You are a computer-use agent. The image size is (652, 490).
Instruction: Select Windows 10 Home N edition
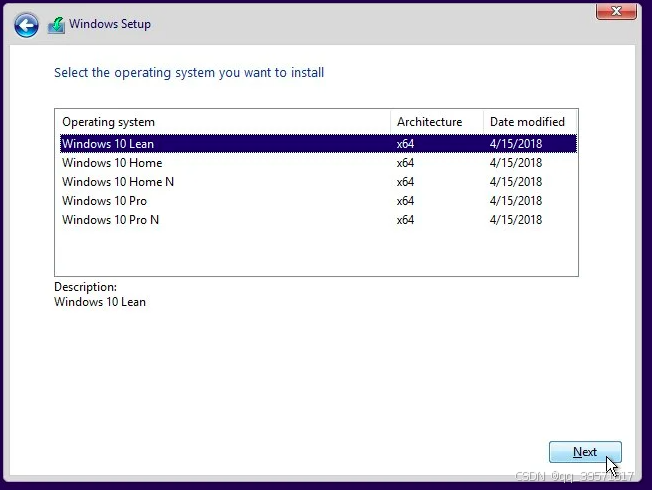point(318,182)
